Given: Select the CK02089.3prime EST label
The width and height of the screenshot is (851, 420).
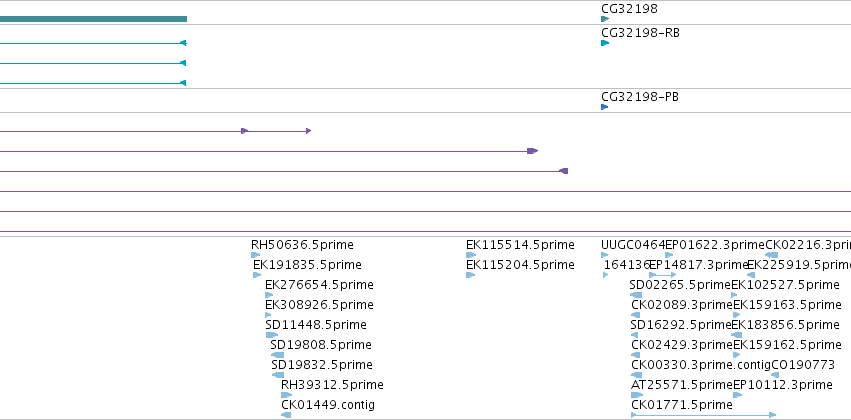Looking at the screenshot, I should point(682,305).
